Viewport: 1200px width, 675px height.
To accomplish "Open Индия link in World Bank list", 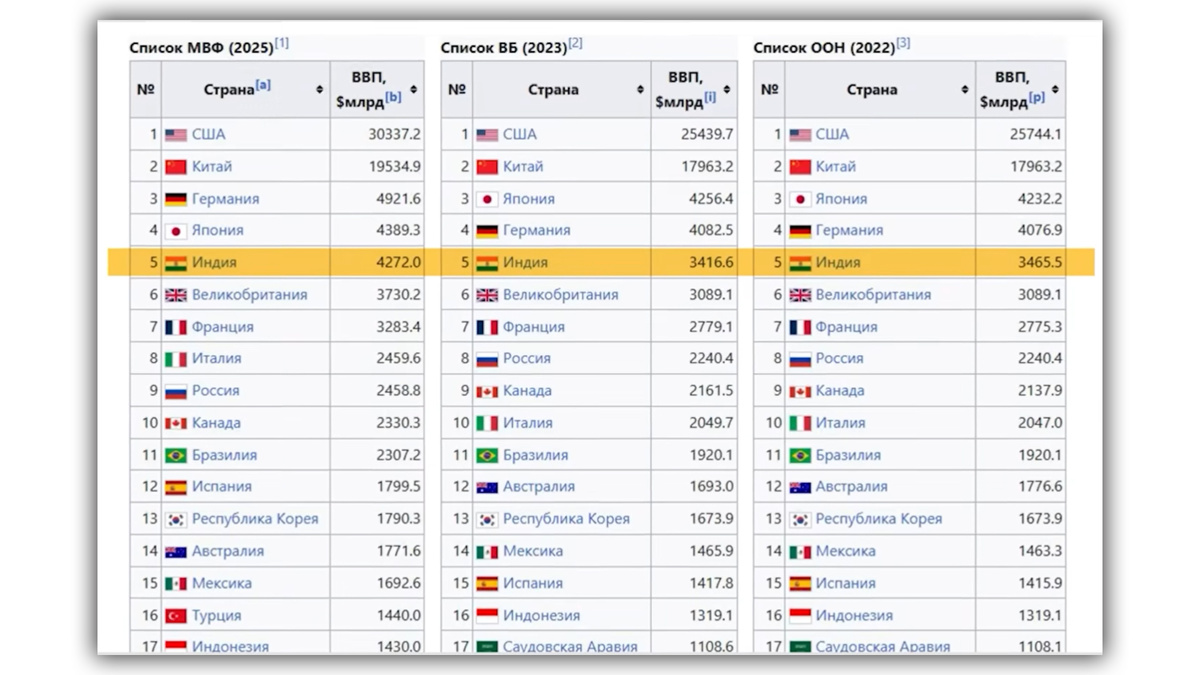I will 525,262.
